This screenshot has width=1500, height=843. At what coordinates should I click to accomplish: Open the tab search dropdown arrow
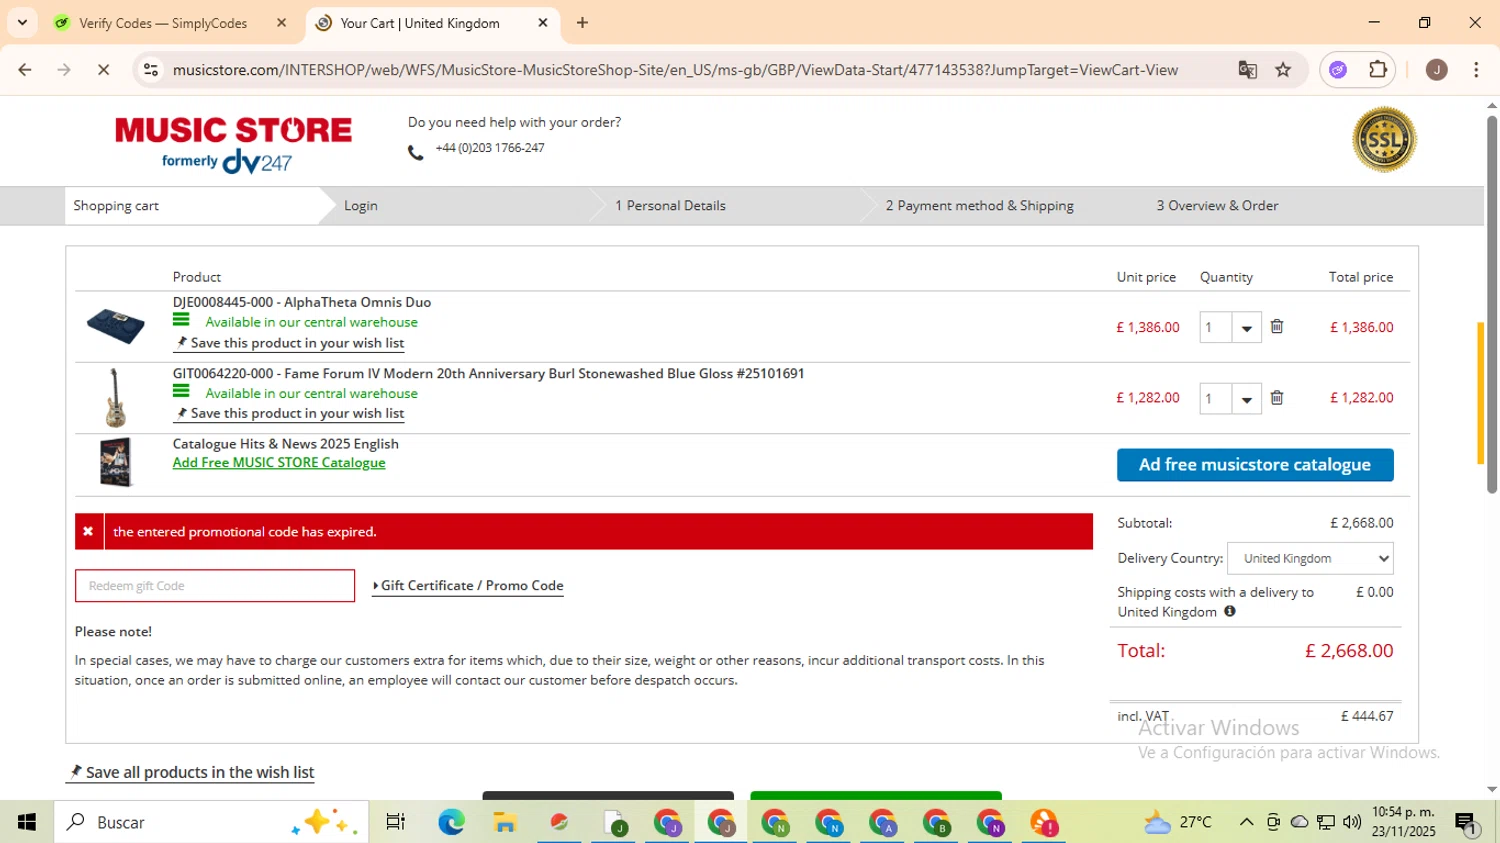22,22
